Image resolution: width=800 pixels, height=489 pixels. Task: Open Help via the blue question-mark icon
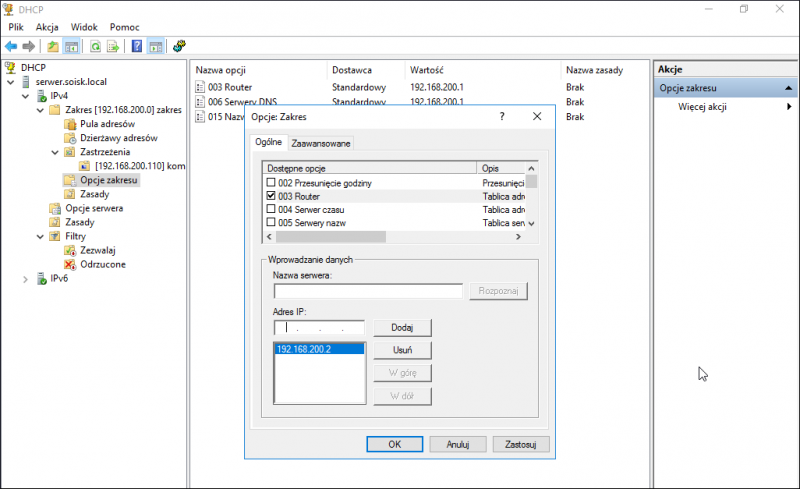pos(137,46)
